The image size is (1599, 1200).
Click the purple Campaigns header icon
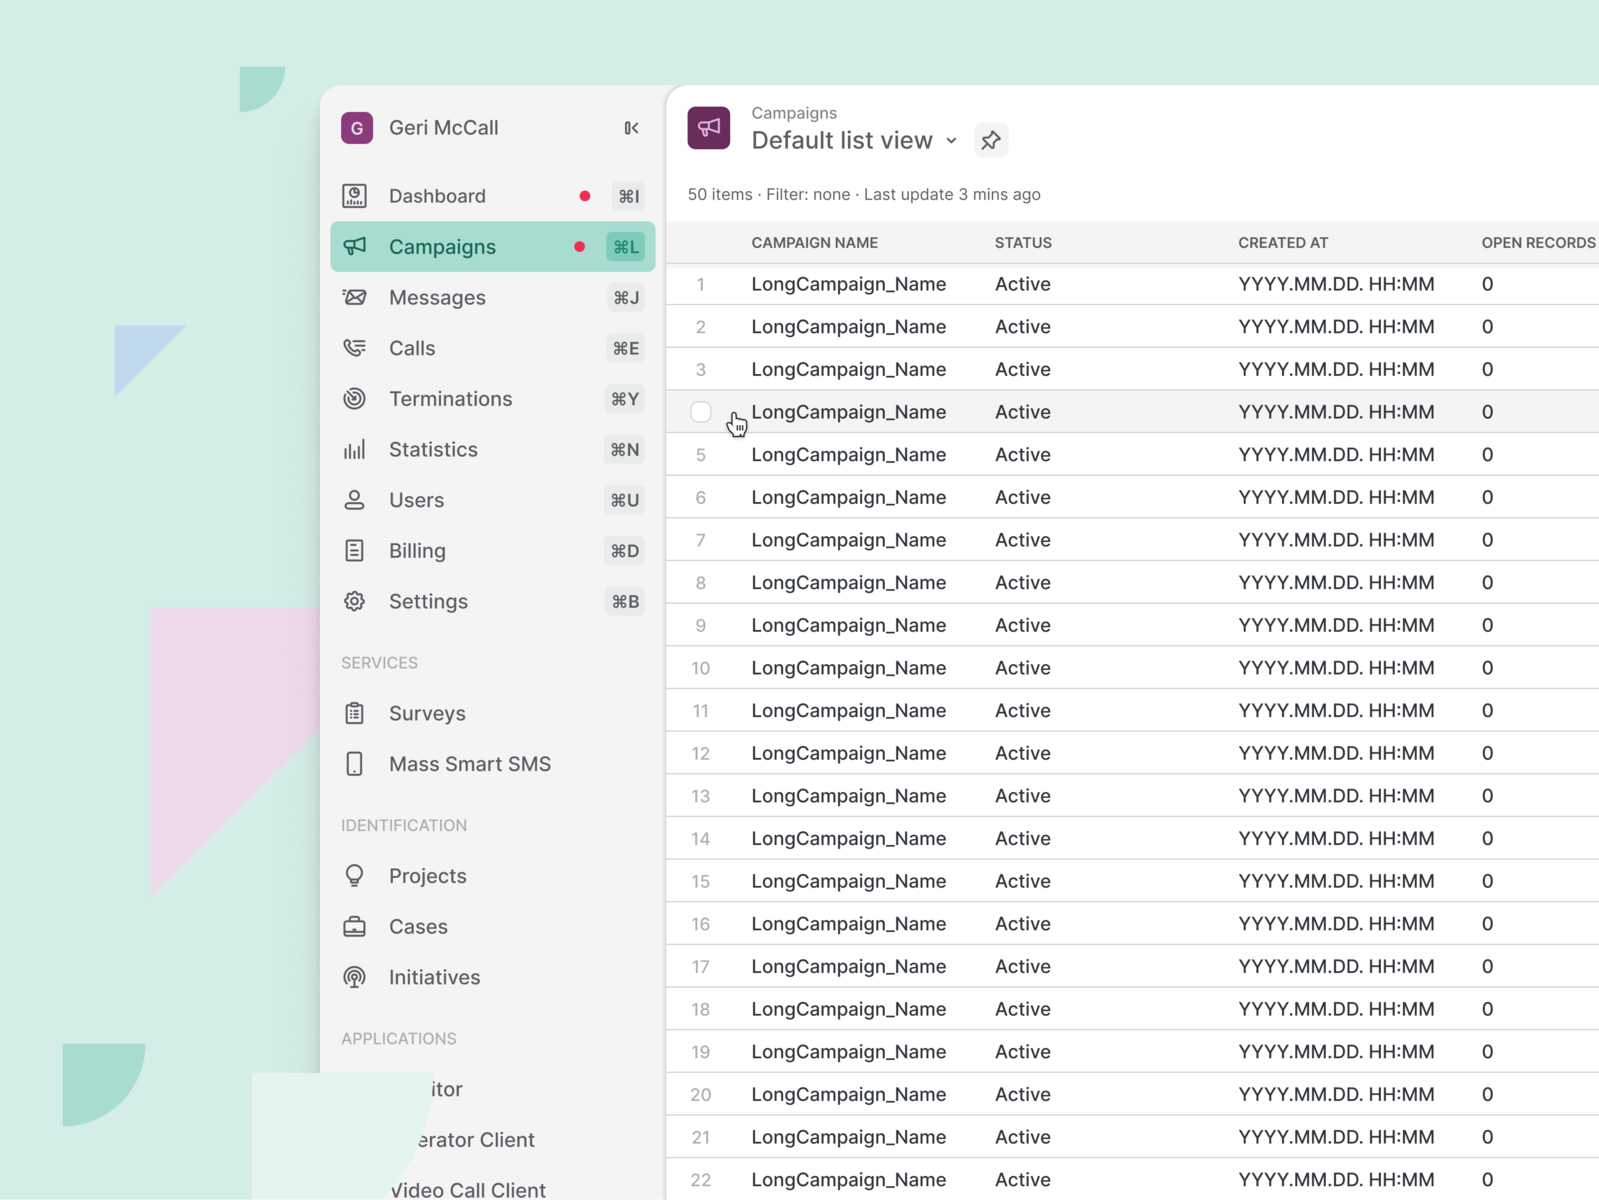709,128
